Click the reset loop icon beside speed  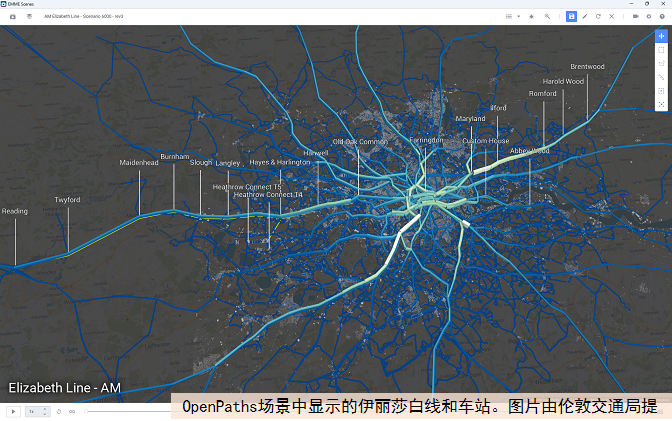[x=59, y=412]
